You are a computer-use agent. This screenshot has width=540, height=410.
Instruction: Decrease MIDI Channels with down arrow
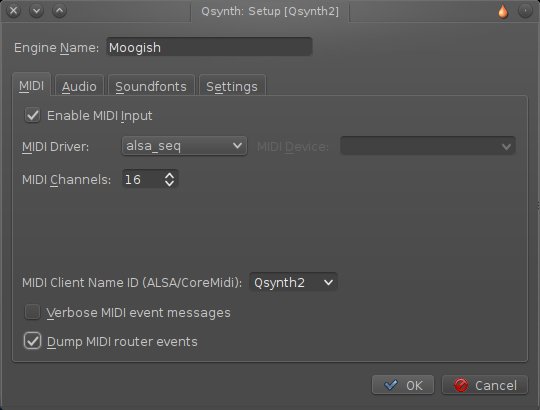click(169, 183)
